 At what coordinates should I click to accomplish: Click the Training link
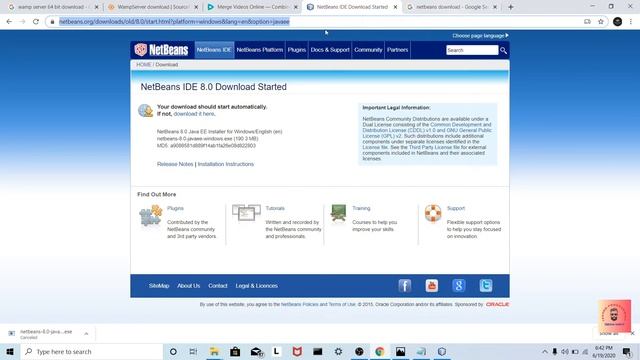tap(361, 208)
